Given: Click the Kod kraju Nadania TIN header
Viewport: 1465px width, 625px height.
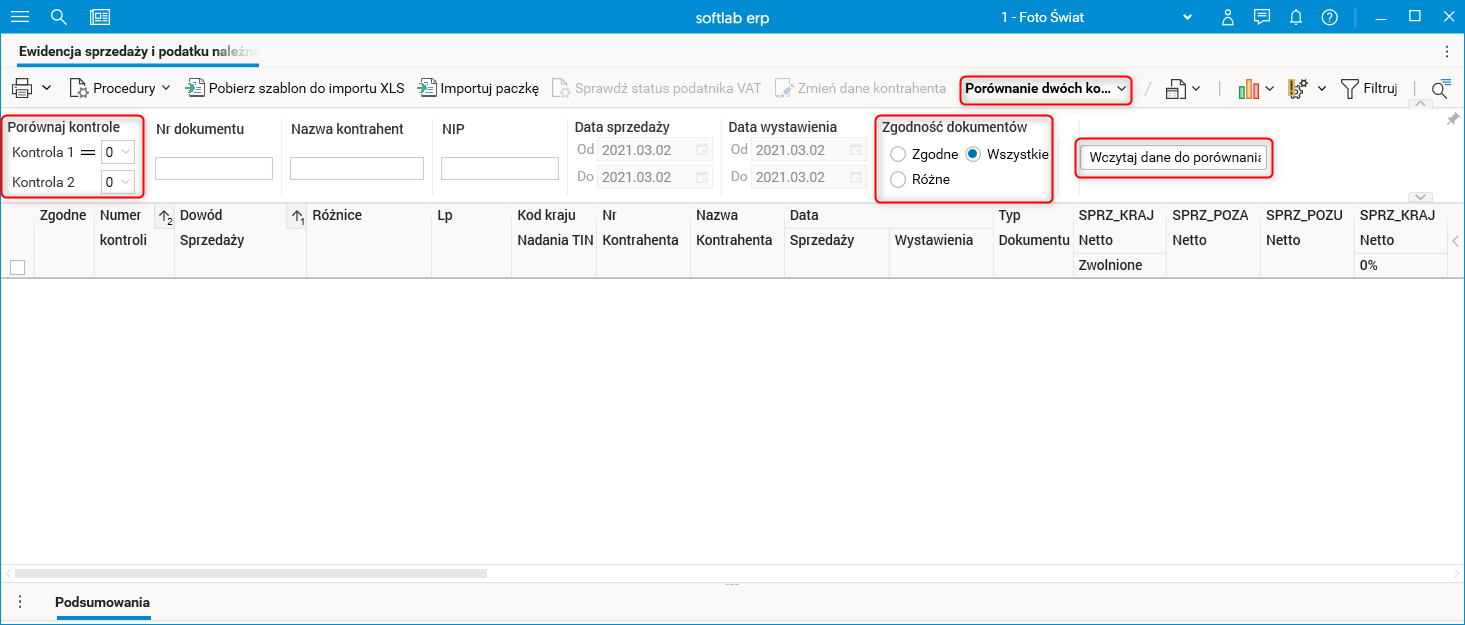Looking at the screenshot, I should 555,240.
